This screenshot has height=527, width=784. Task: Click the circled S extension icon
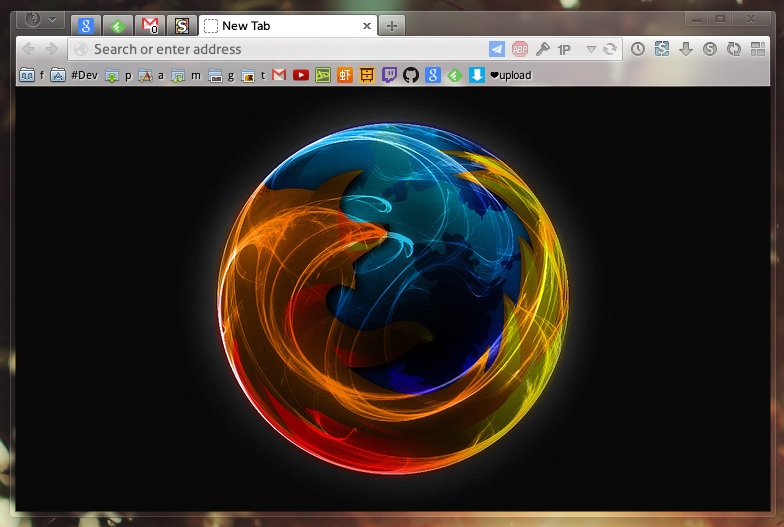coord(710,49)
